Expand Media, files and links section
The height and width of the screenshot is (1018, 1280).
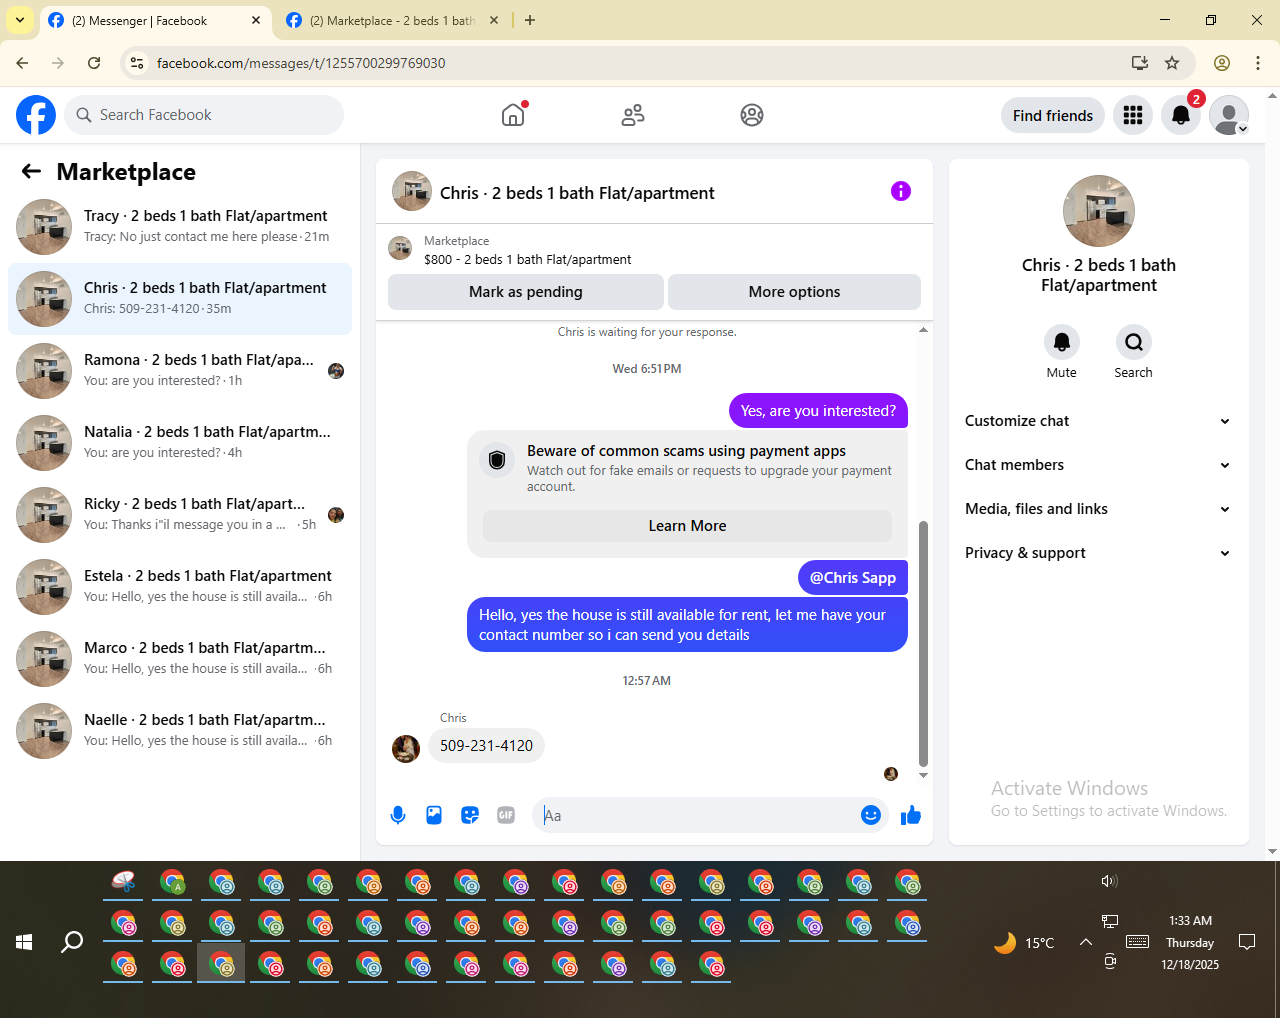coord(1098,509)
